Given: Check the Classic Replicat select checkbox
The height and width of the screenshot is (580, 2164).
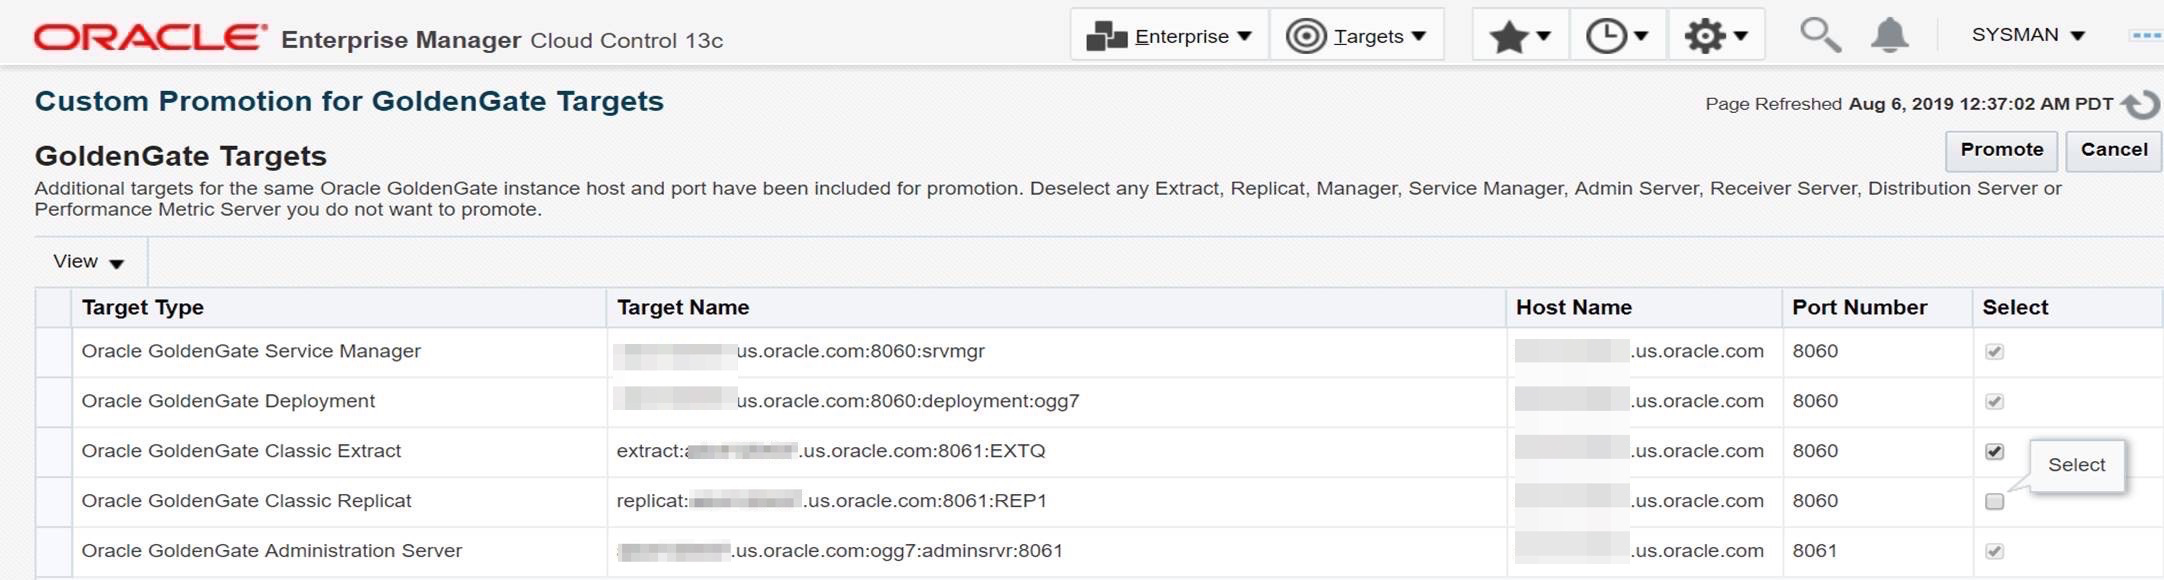Looking at the screenshot, I should (1994, 501).
